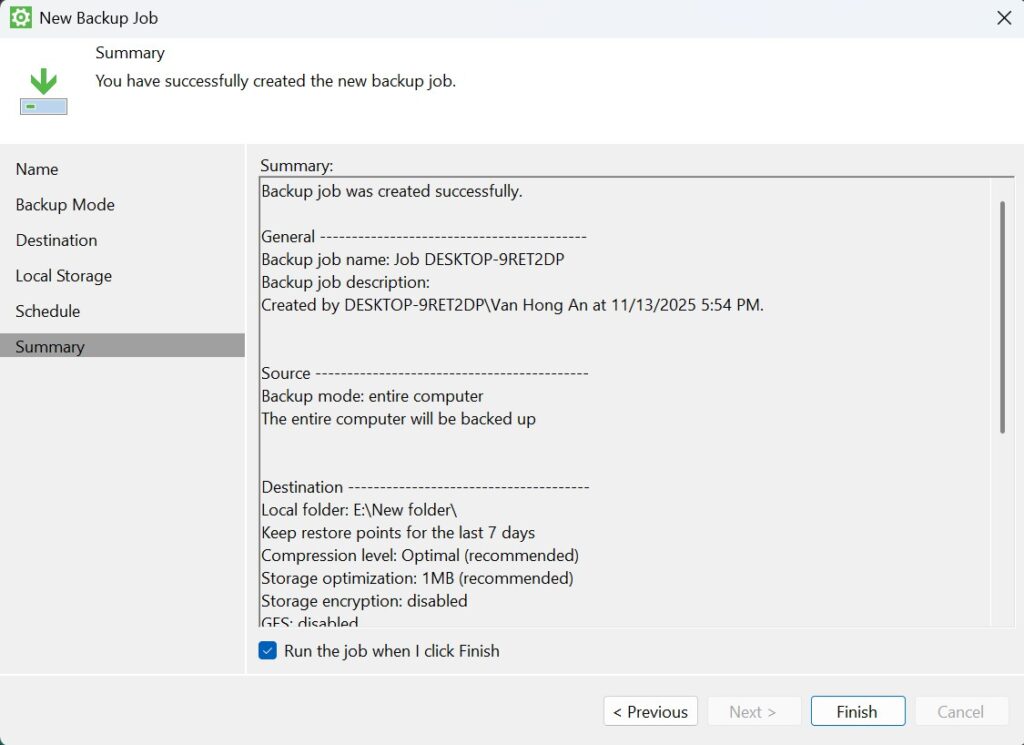The height and width of the screenshot is (745, 1024).
Task: Click the Local folder path line
Action: pos(358,510)
